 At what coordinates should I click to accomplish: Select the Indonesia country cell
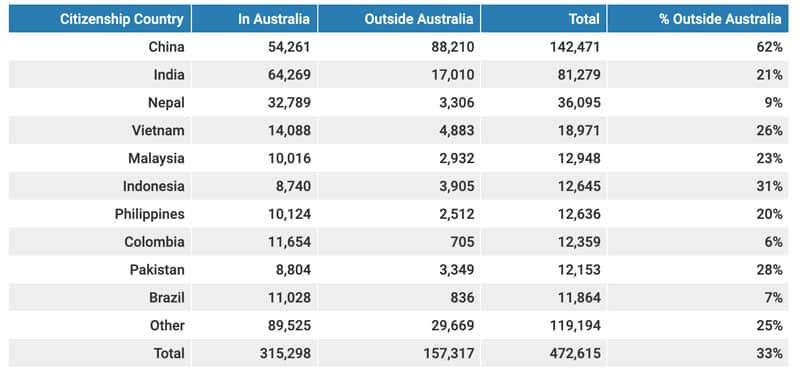point(153,186)
